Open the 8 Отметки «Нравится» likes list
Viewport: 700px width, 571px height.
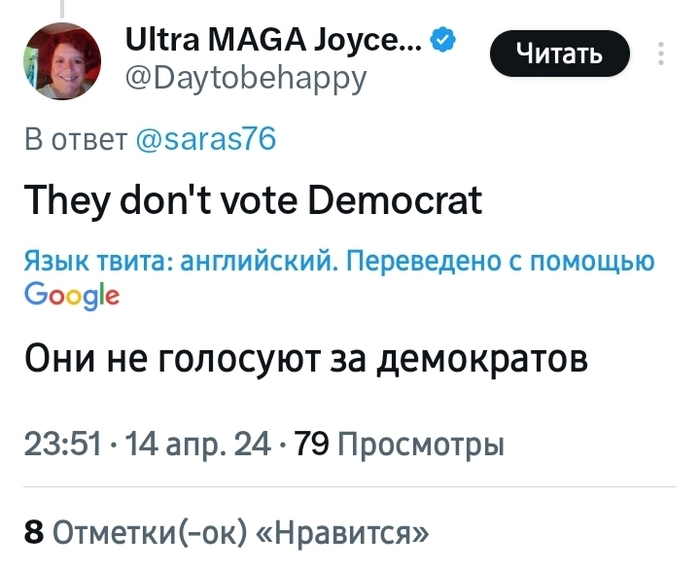tap(227, 530)
